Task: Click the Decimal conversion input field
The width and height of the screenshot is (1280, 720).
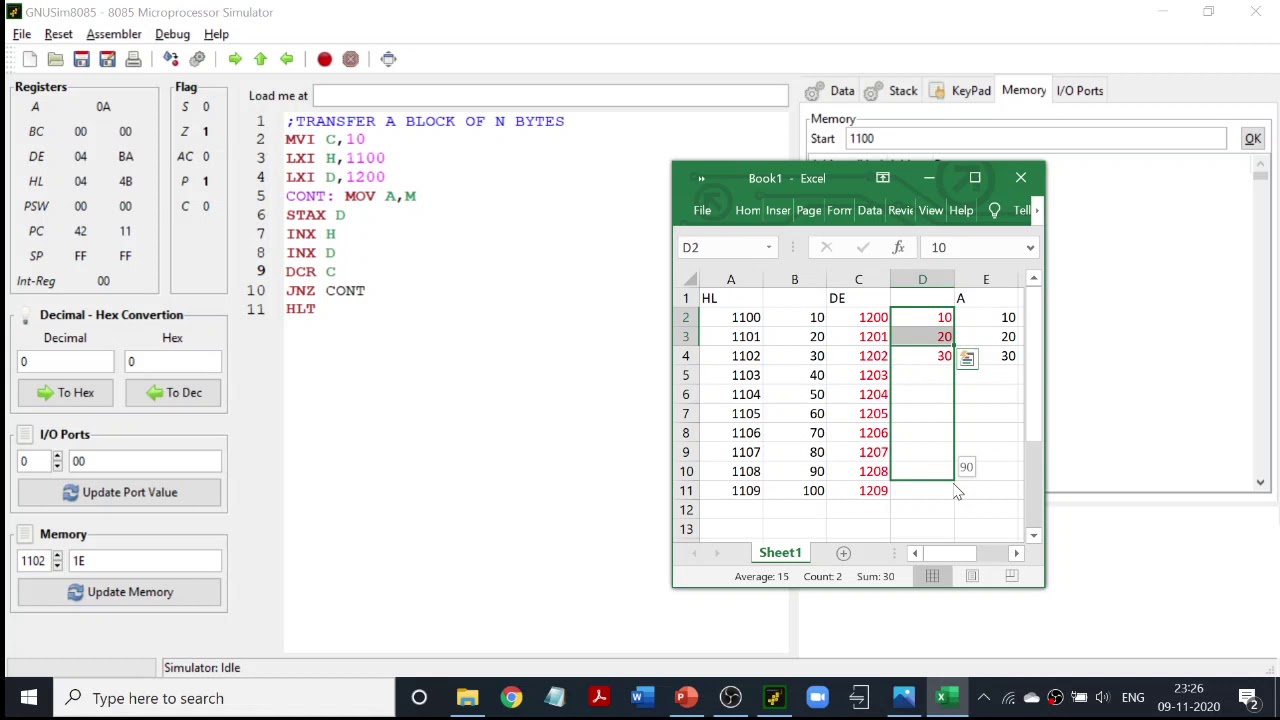Action: 66,362
